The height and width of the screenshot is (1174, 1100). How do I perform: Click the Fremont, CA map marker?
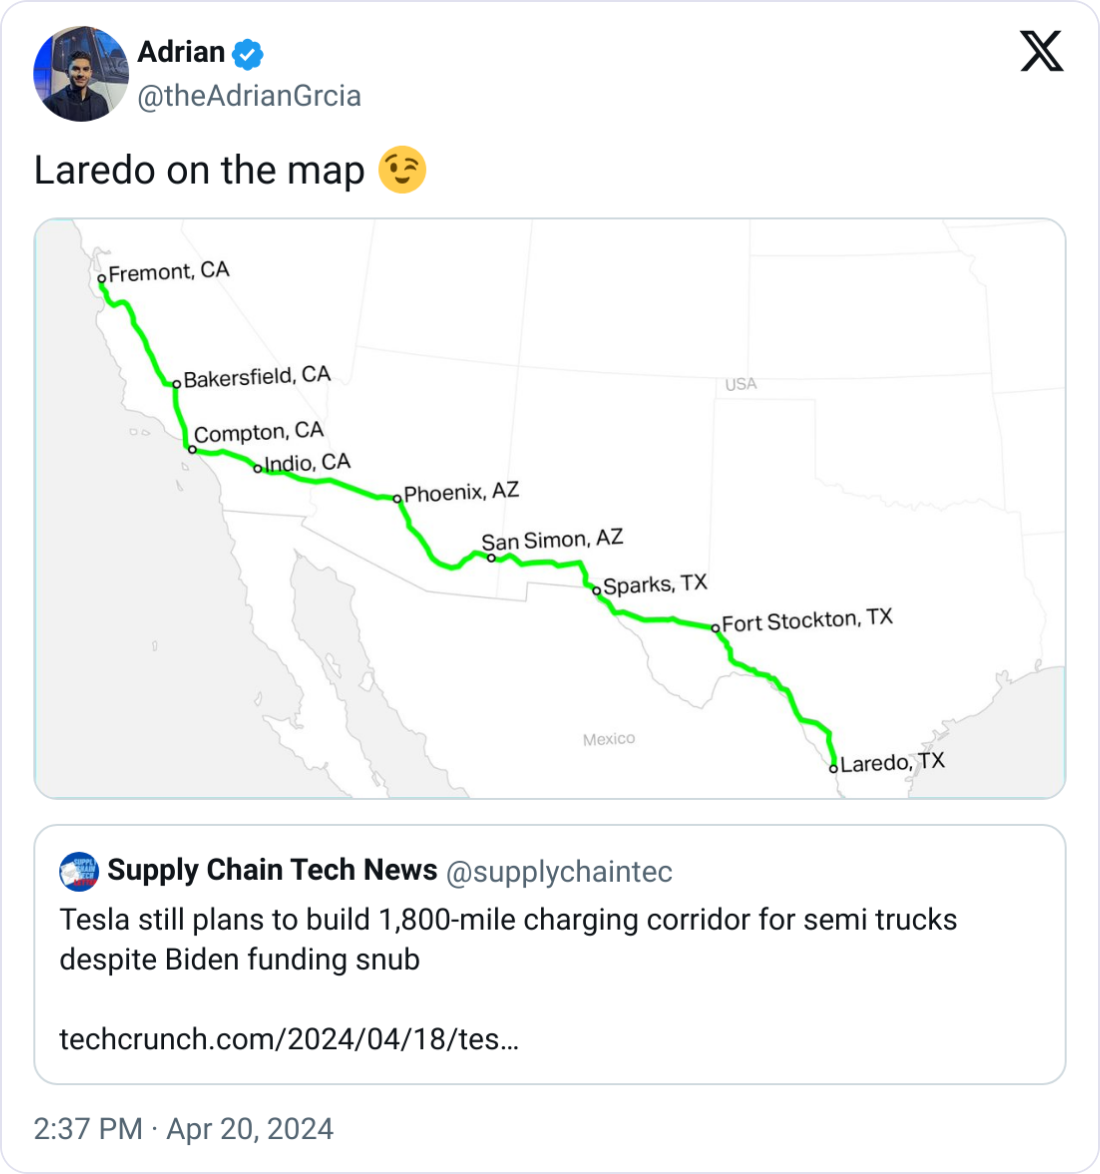[x=102, y=279]
